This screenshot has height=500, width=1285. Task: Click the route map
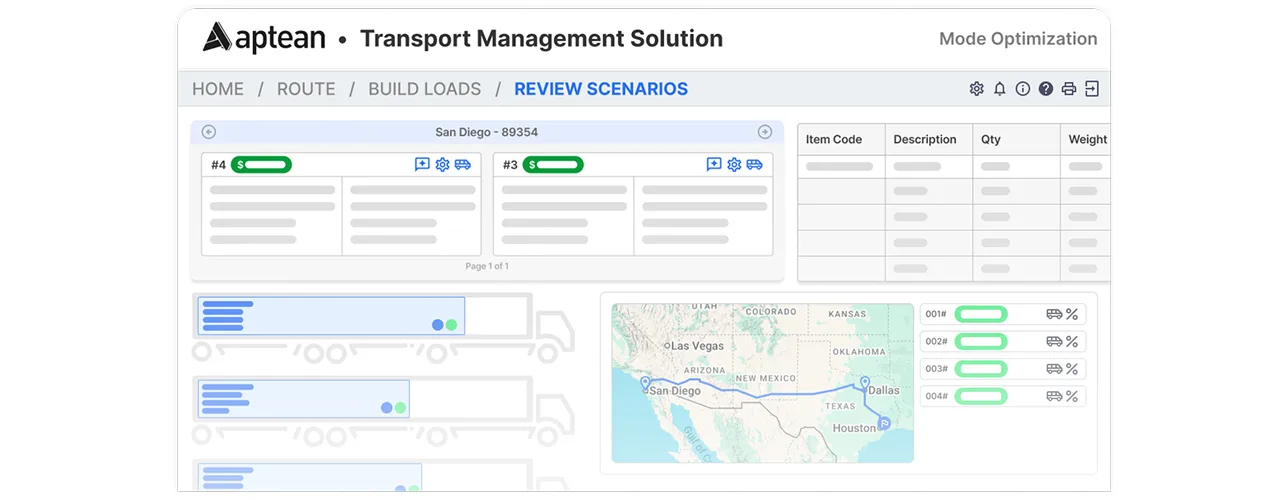coord(763,383)
